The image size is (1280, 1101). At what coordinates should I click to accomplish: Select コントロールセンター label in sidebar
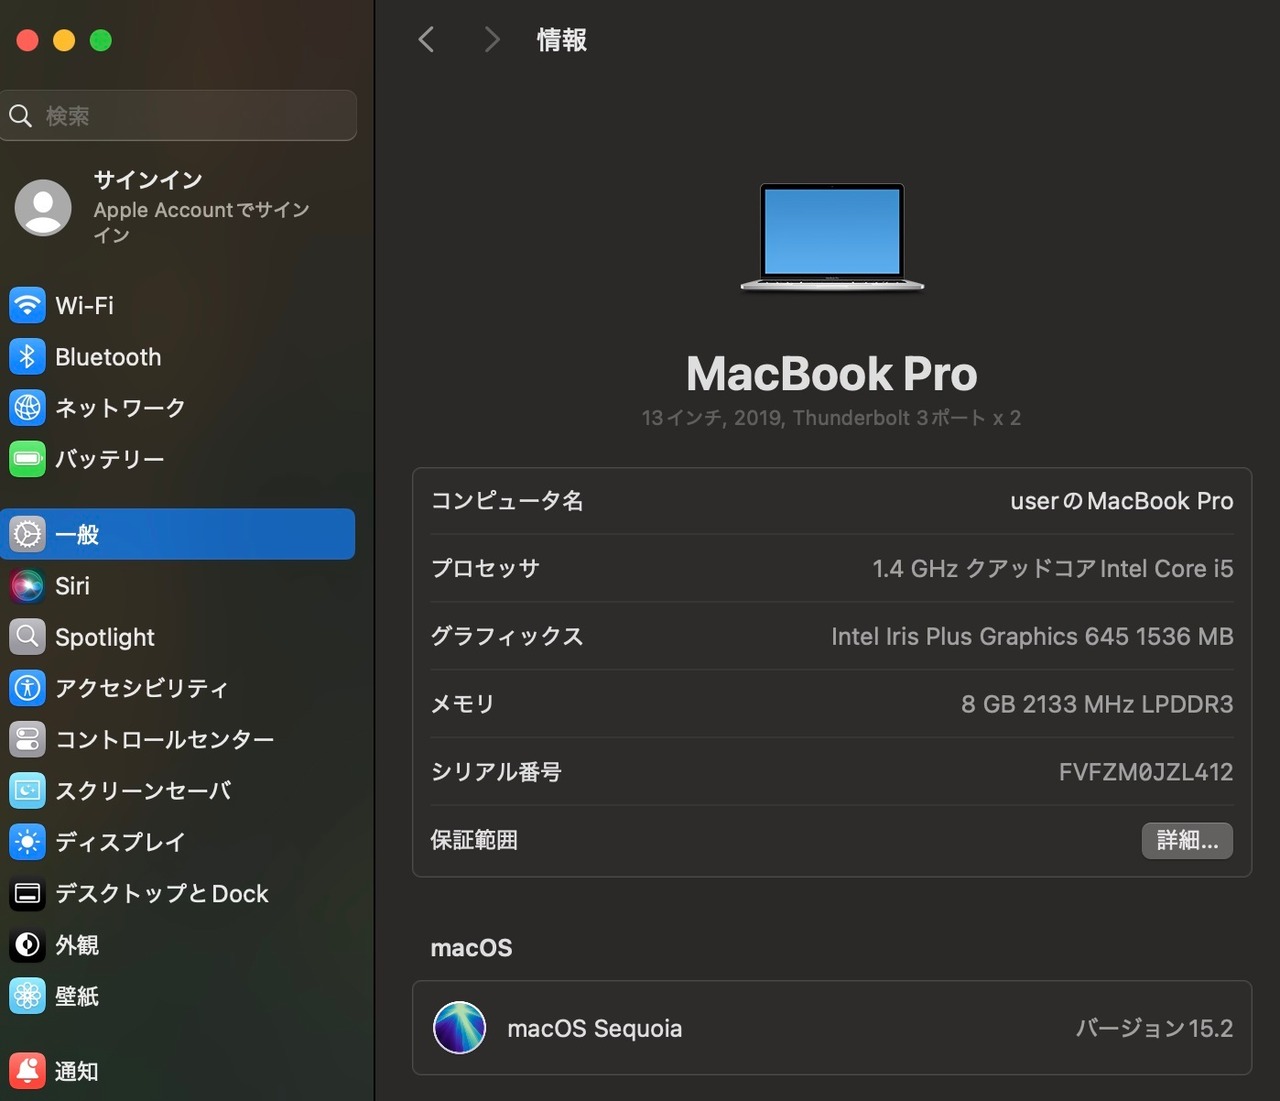click(x=165, y=739)
